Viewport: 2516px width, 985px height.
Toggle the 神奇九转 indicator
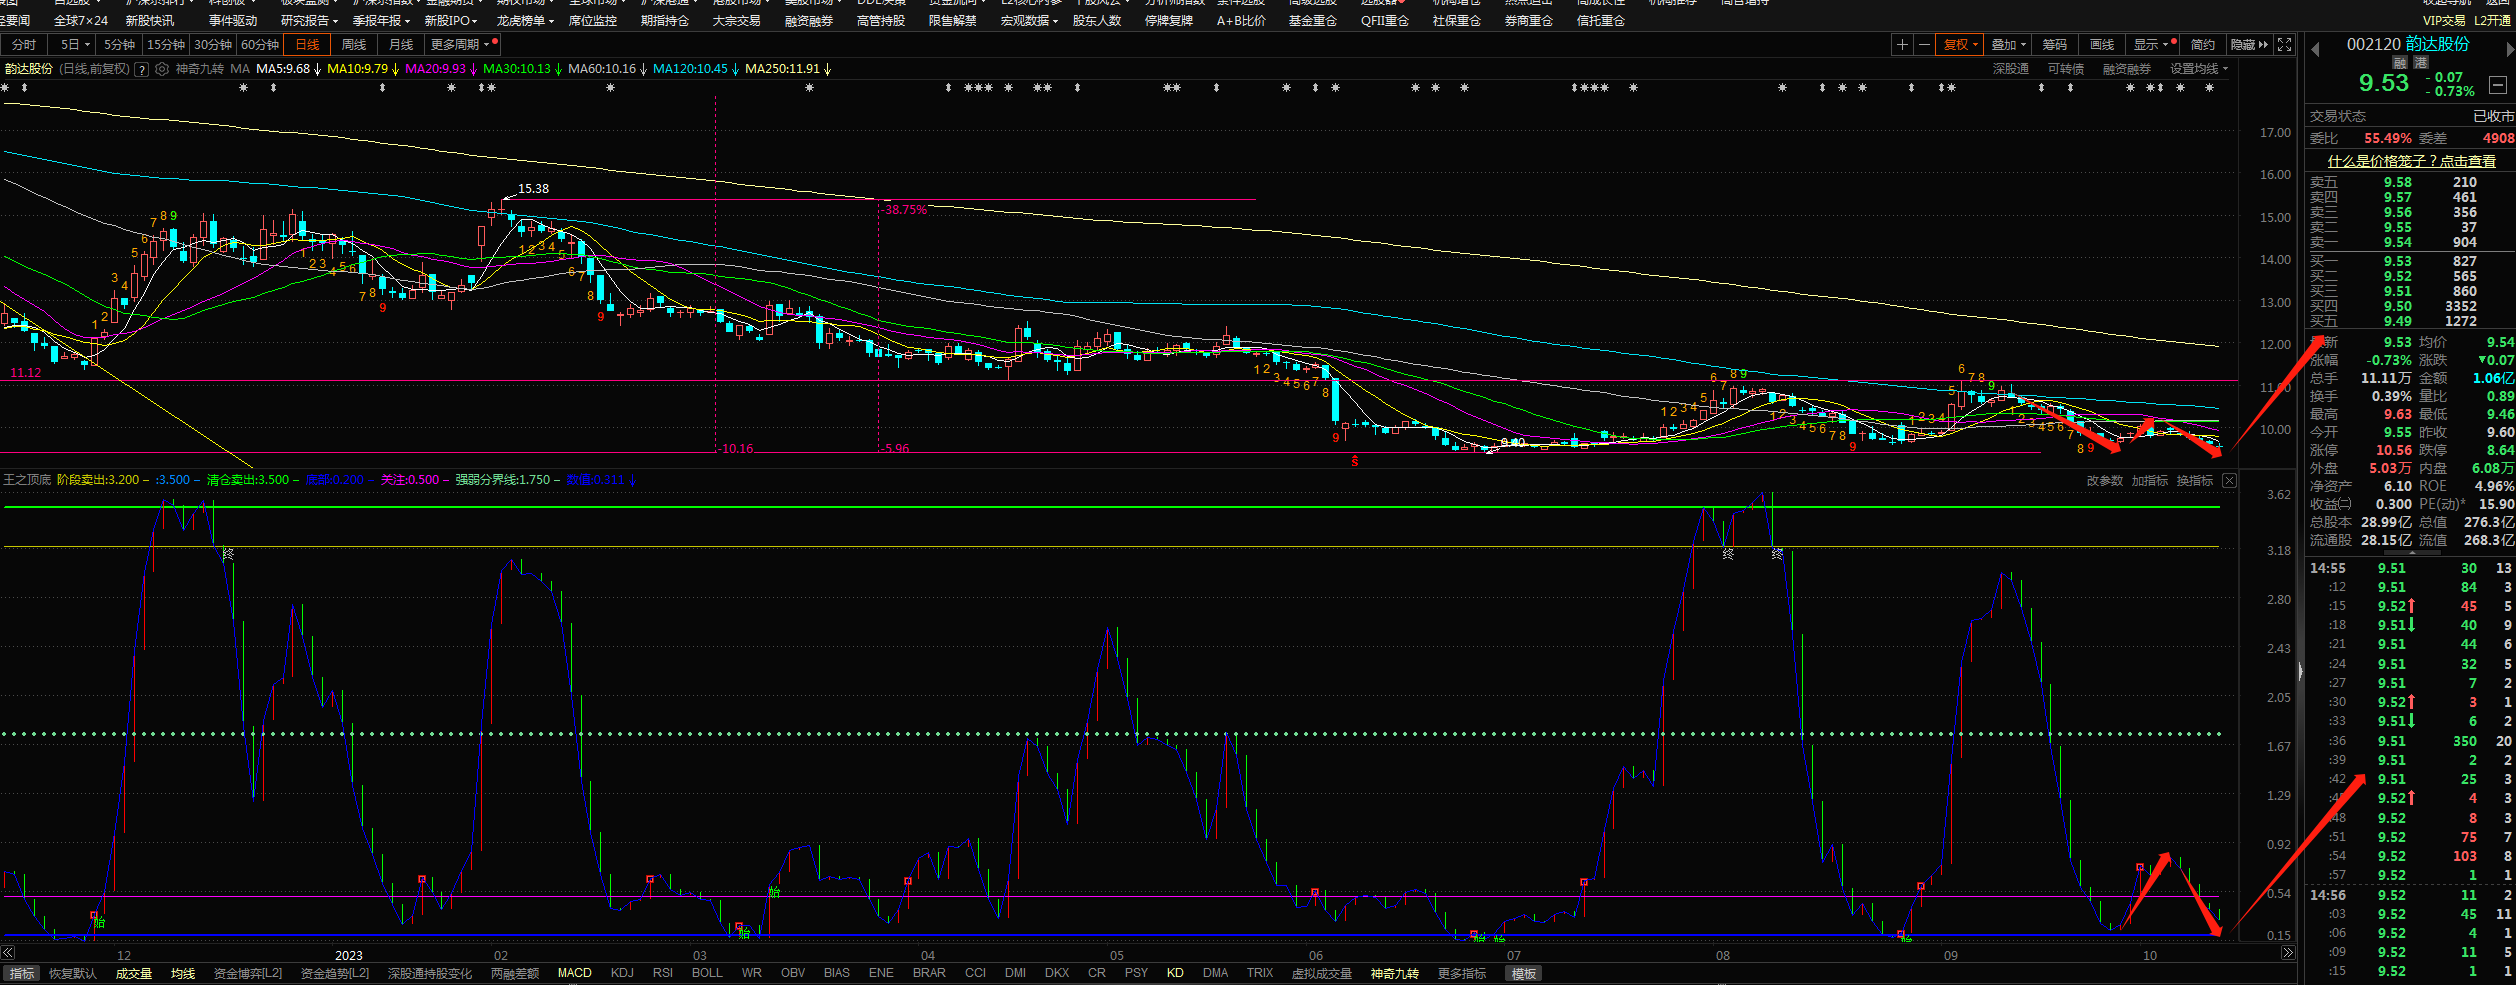tap(1394, 973)
